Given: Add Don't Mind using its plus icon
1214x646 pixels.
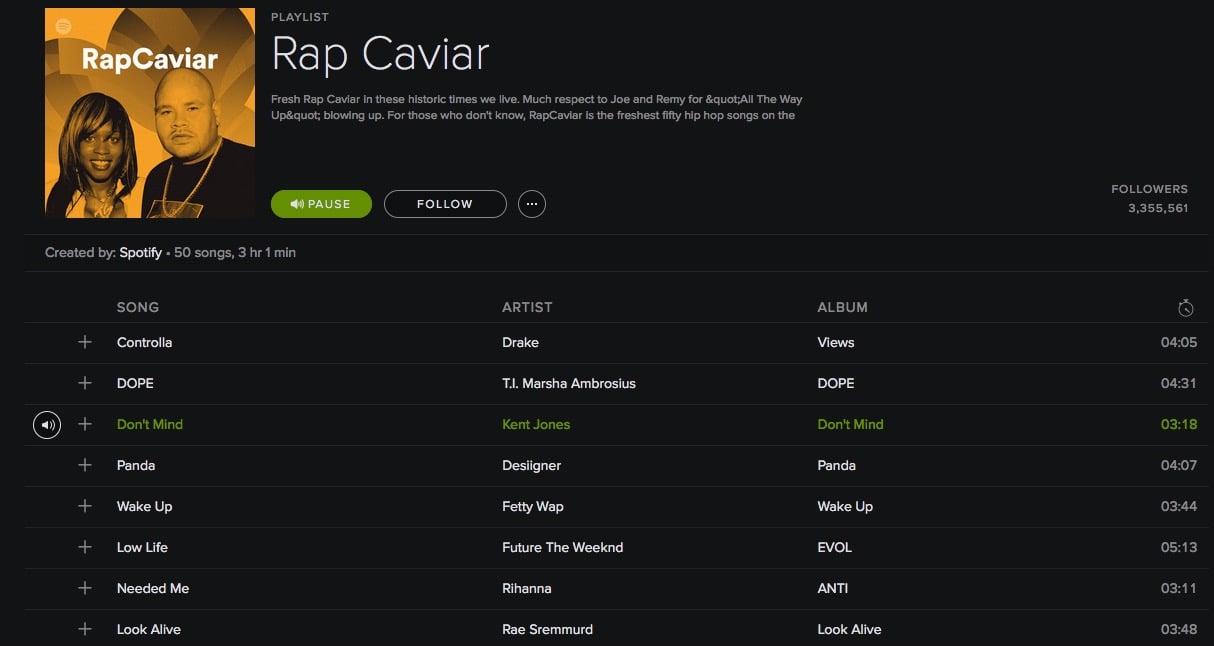Looking at the screenshot, I should pyautogui.click(x=85, y=424).
